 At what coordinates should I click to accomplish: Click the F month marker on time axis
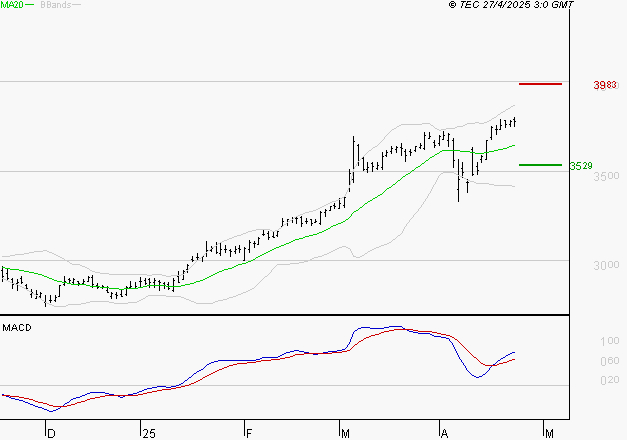point(248,433)
